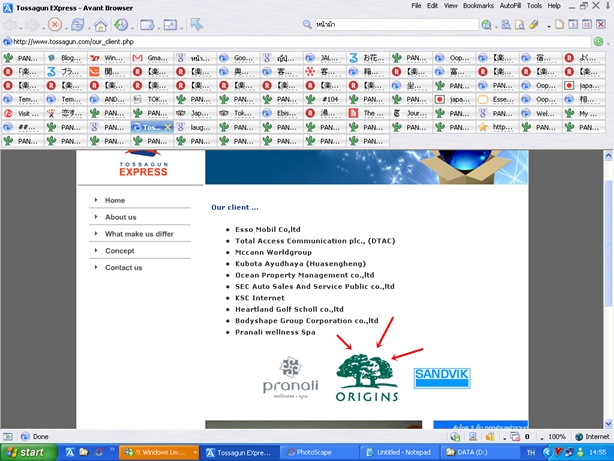Click the Full screen toolbar icon

coord(170,25)
